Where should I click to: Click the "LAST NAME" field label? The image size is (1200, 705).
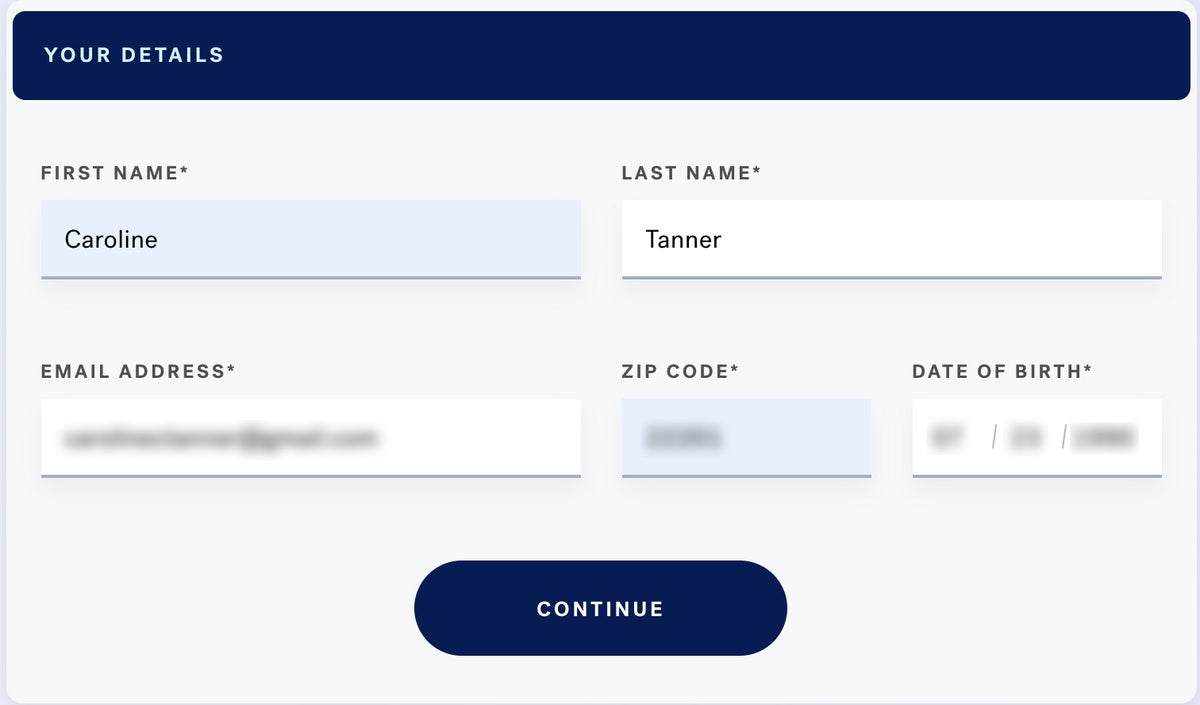click(691, 173)
